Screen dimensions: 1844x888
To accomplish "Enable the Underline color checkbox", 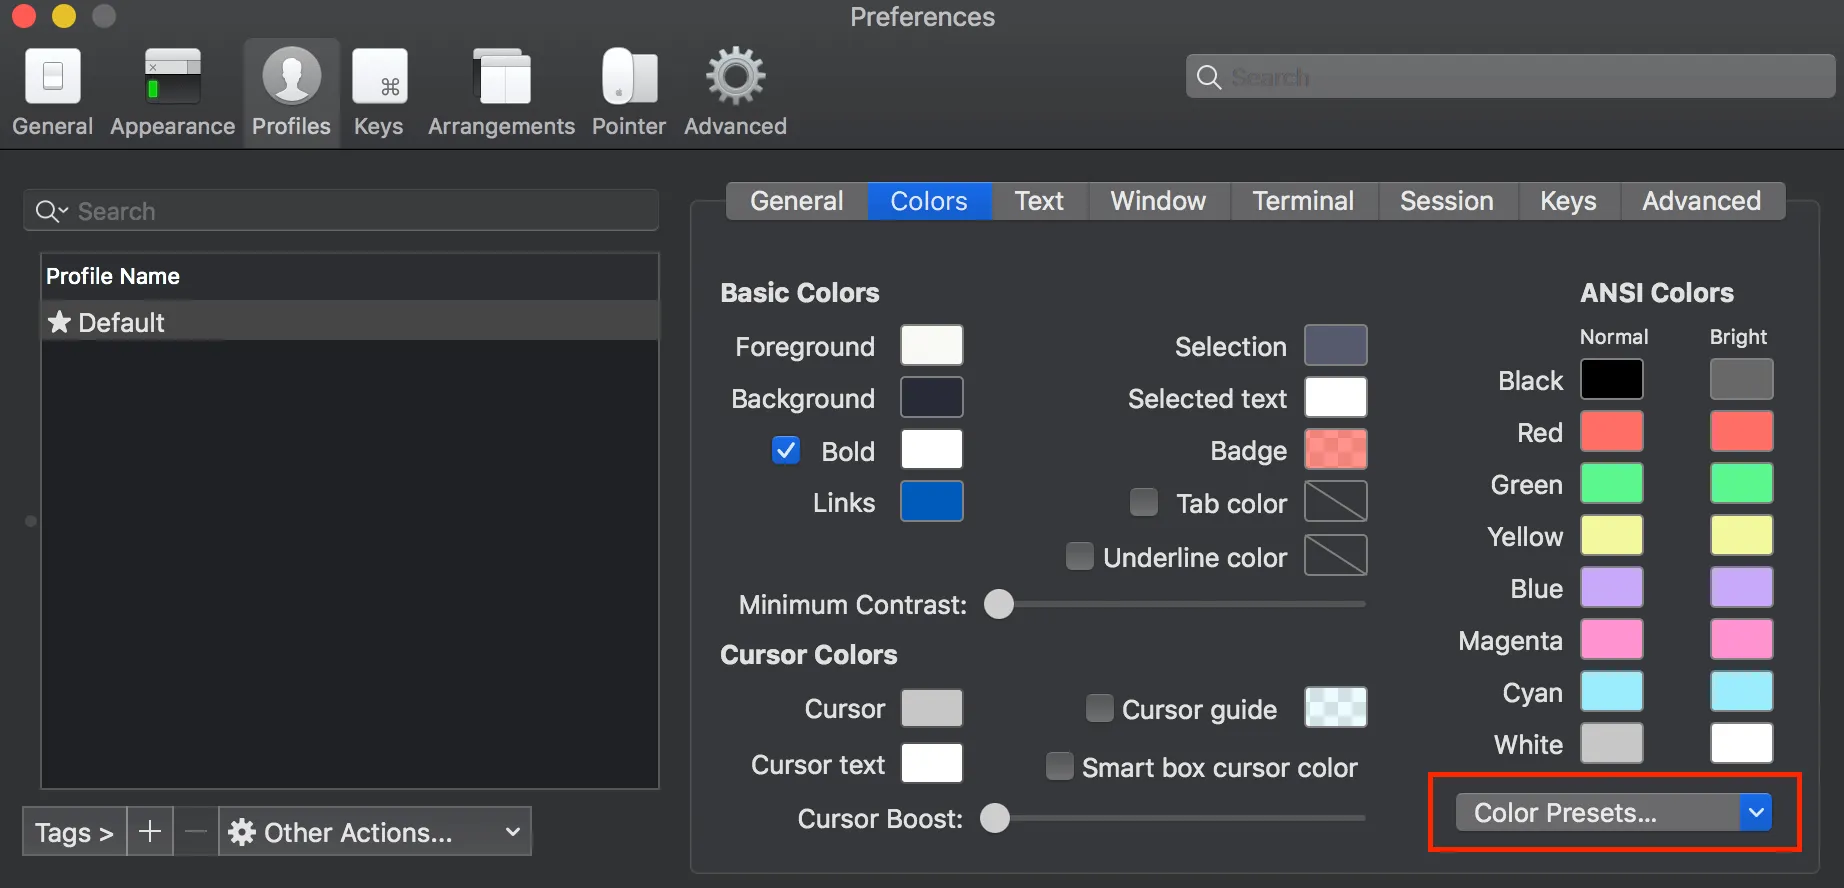I will point(1079,556).
